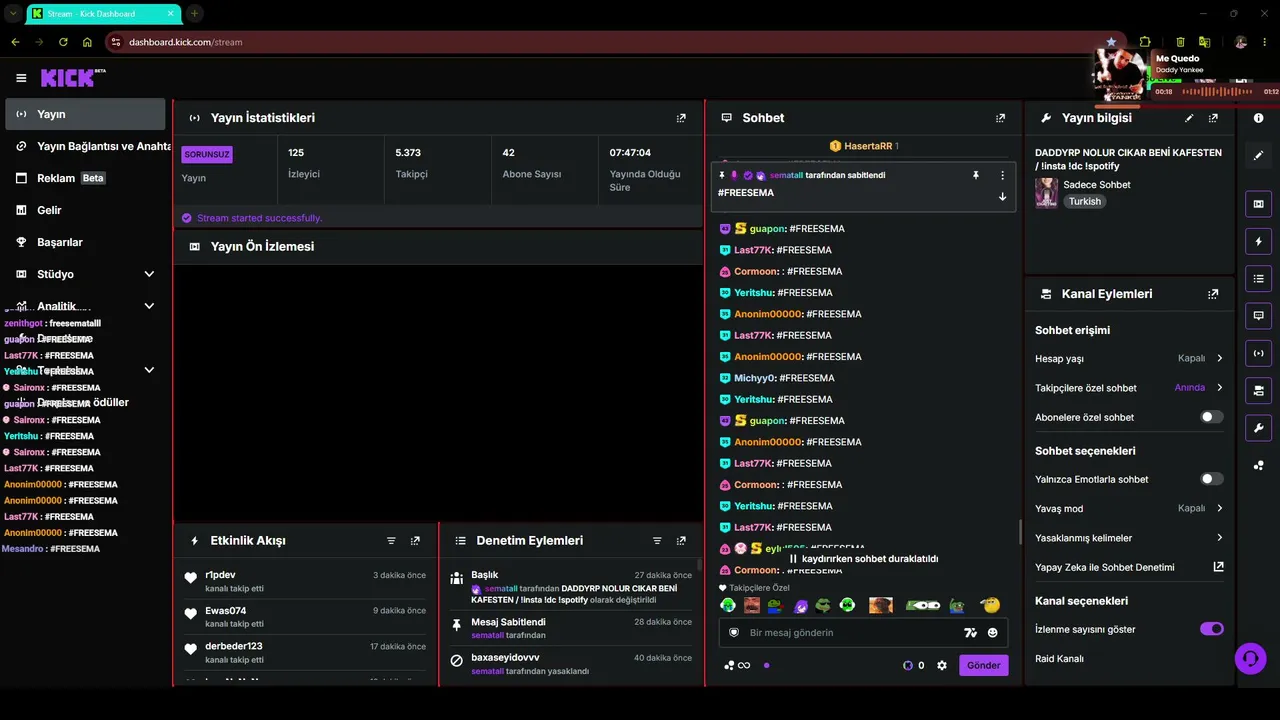Viewport: 1280px width, 720px height.
Task: Expand the Stüdyo sidebar section
Action: (x=149, y=274)
